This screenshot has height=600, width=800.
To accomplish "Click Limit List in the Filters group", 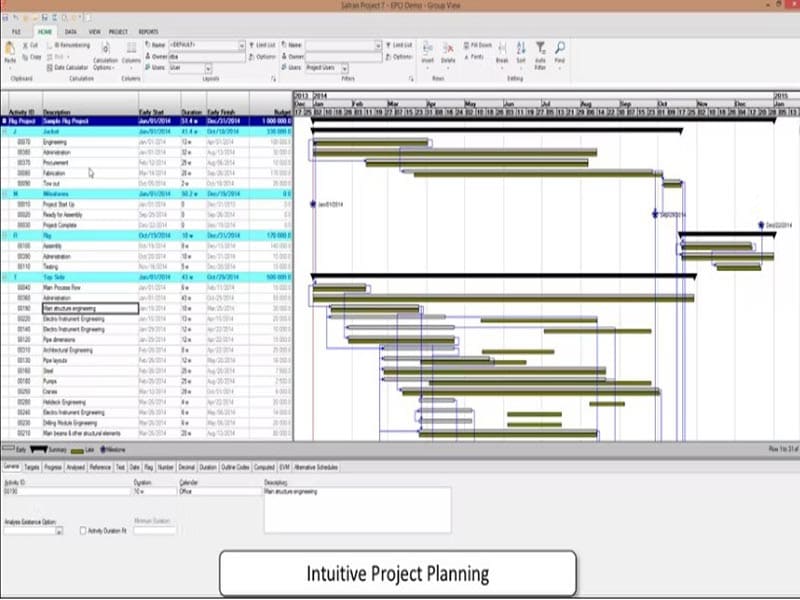I will click(398, 45).
